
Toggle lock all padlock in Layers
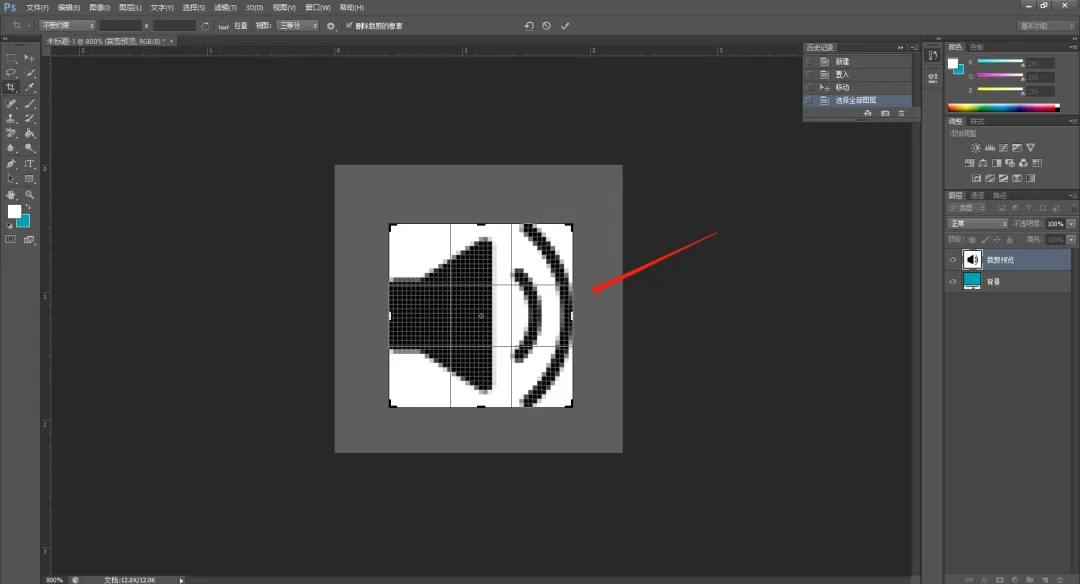click(1010, 240)
